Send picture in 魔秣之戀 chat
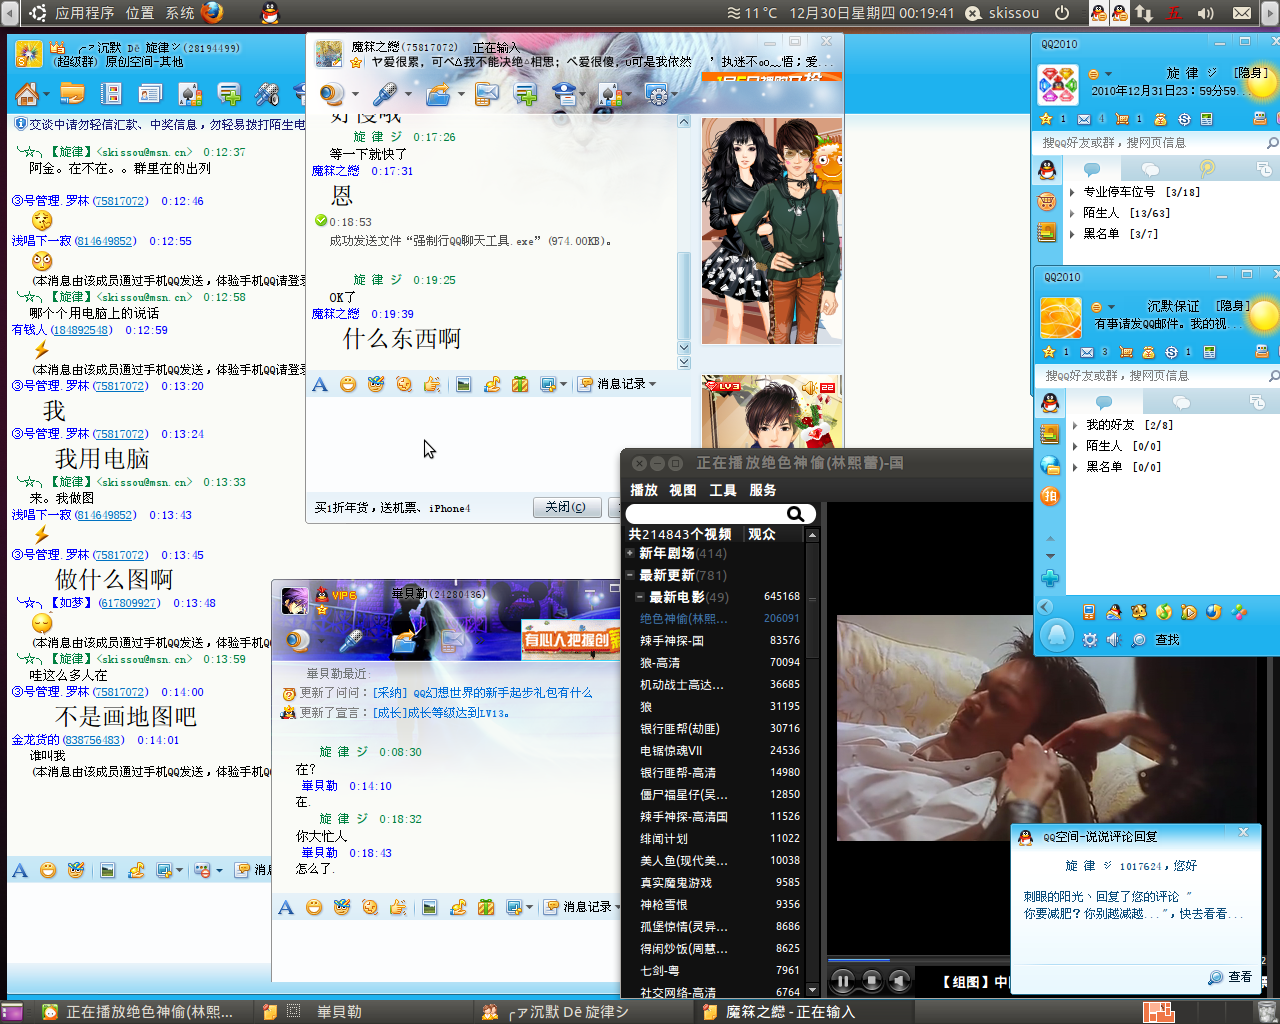The width and height of the screenshot is (1280, 1024). pos(464,384)
